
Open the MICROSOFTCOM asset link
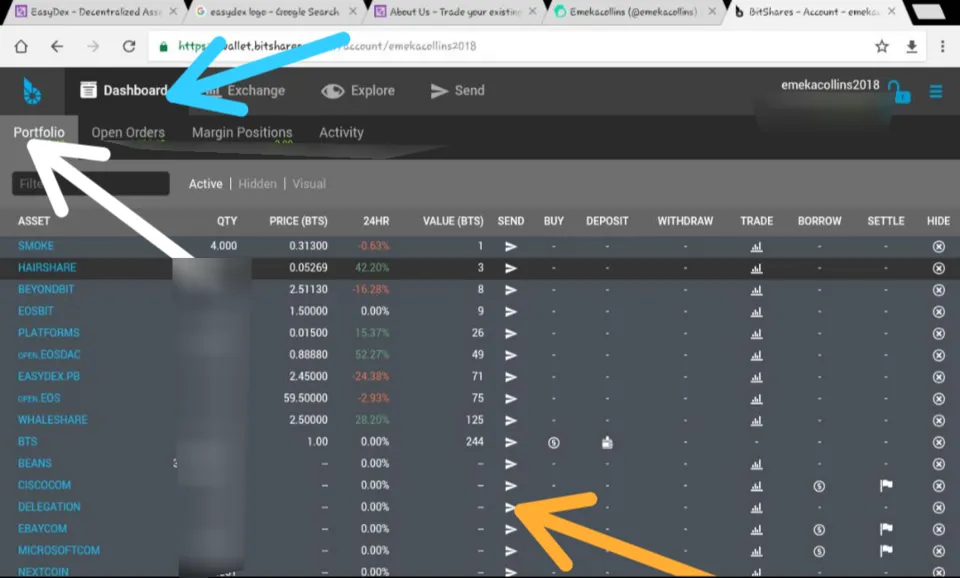pos(59,550)
